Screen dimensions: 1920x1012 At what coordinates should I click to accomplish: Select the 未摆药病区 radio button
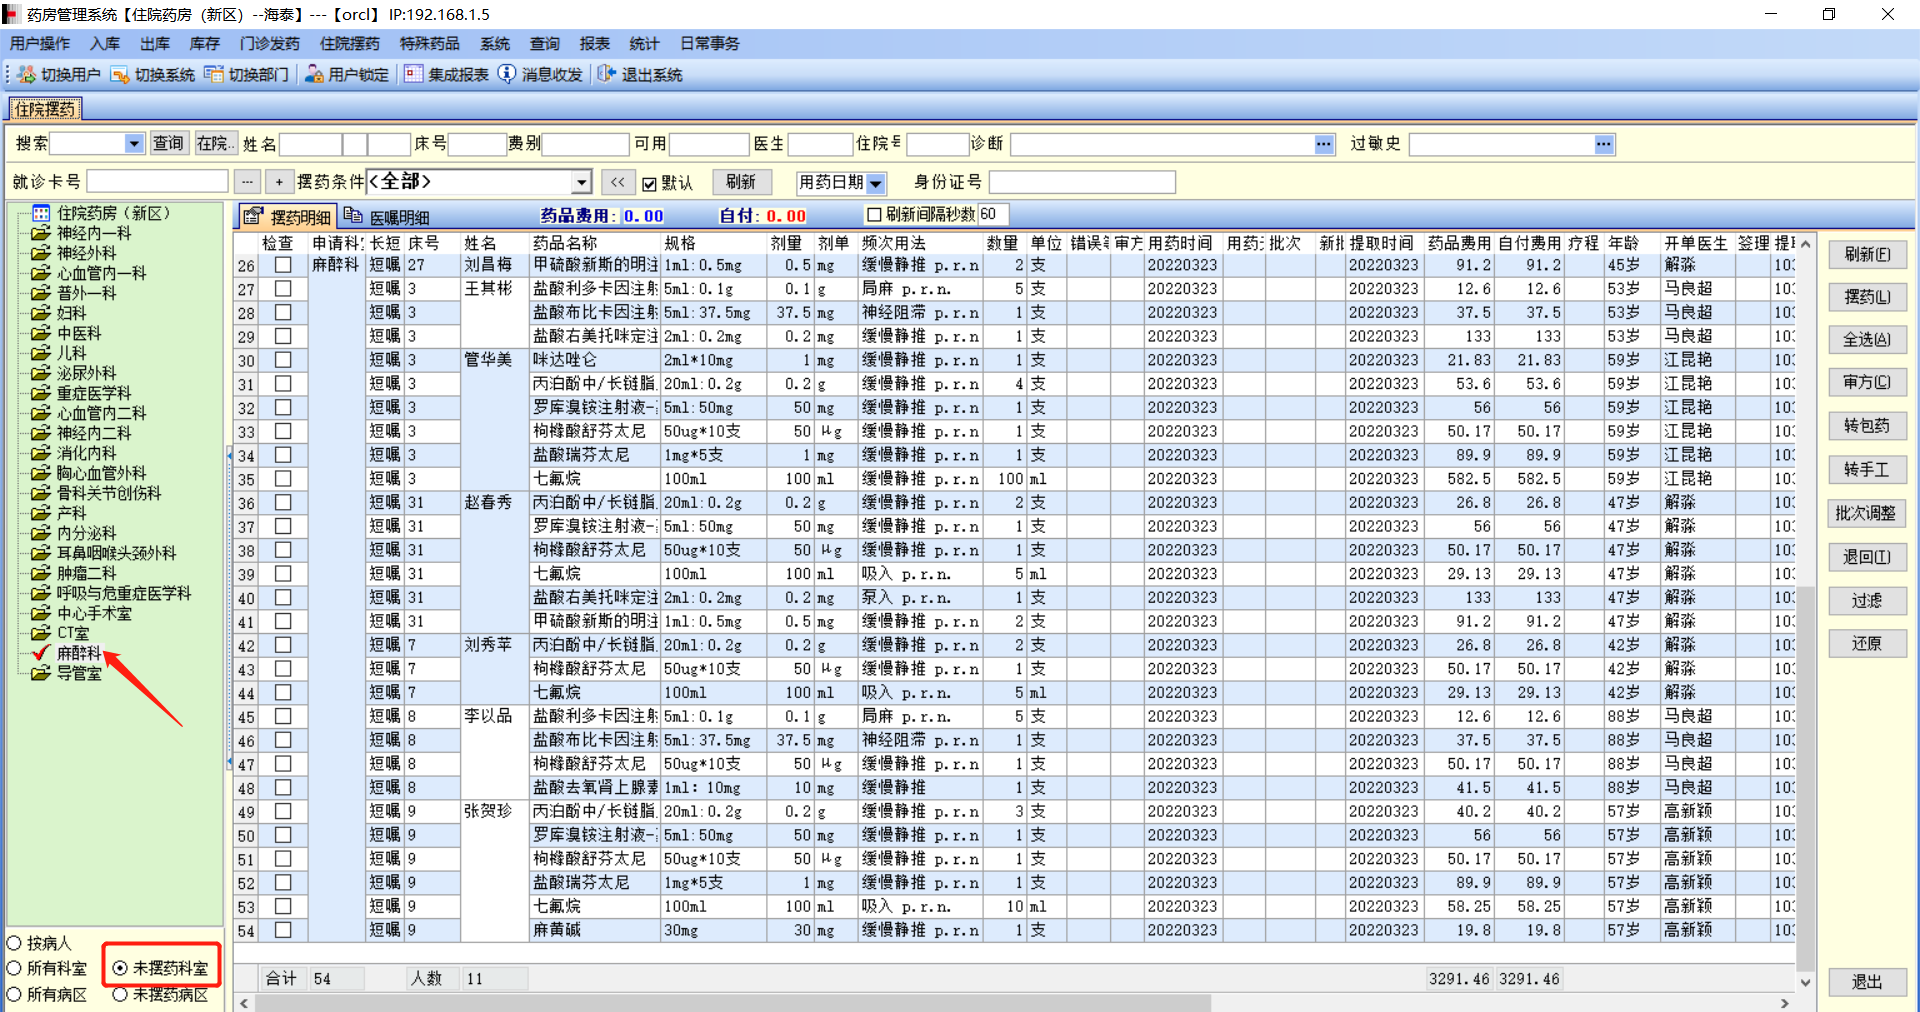120,995
